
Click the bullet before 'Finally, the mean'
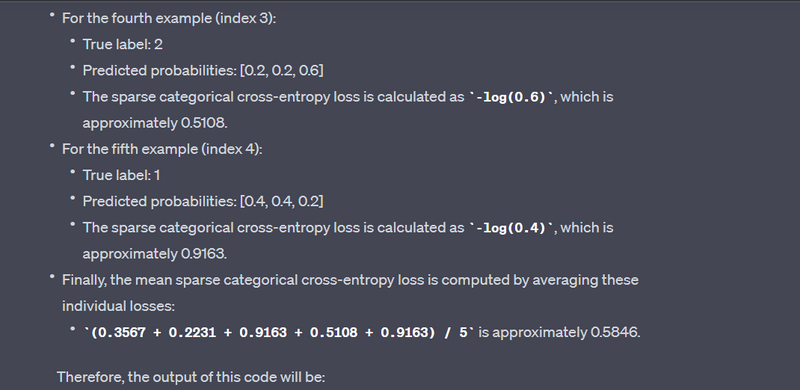52,277
